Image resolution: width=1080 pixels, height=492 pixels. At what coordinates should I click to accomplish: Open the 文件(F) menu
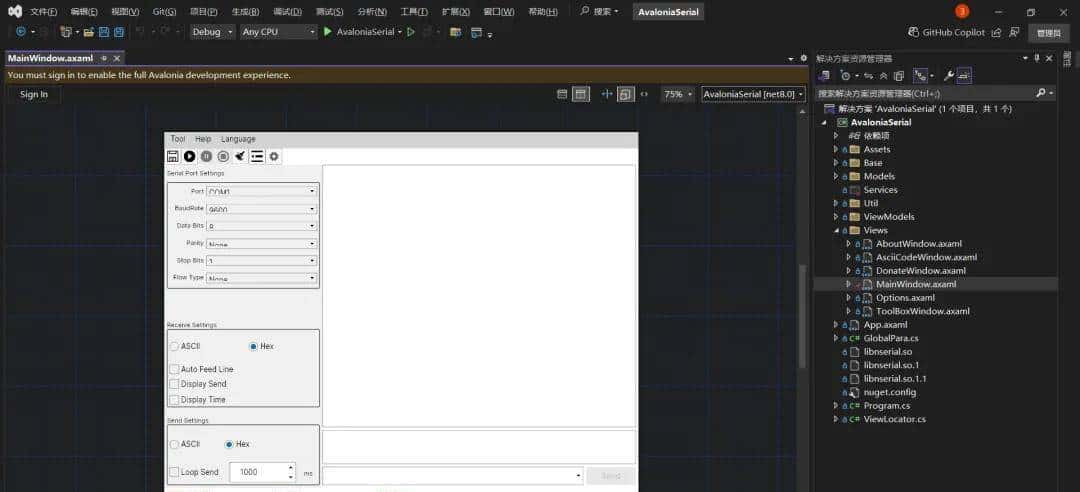(x=43, y=12)
